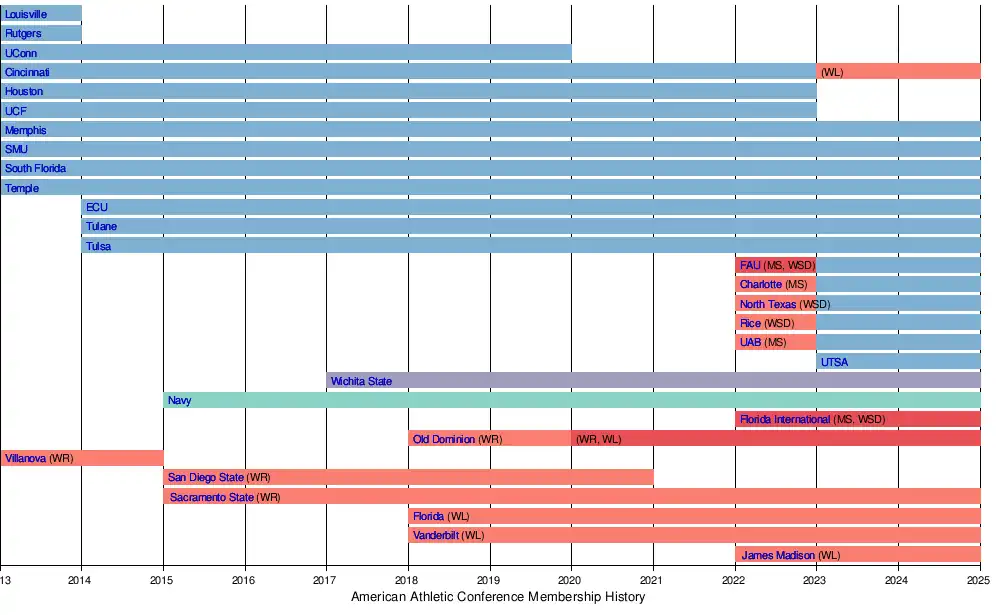Viewport: 1000px width, 615px height.
Task: Open the SMU team link
Action: coord(17,149)
